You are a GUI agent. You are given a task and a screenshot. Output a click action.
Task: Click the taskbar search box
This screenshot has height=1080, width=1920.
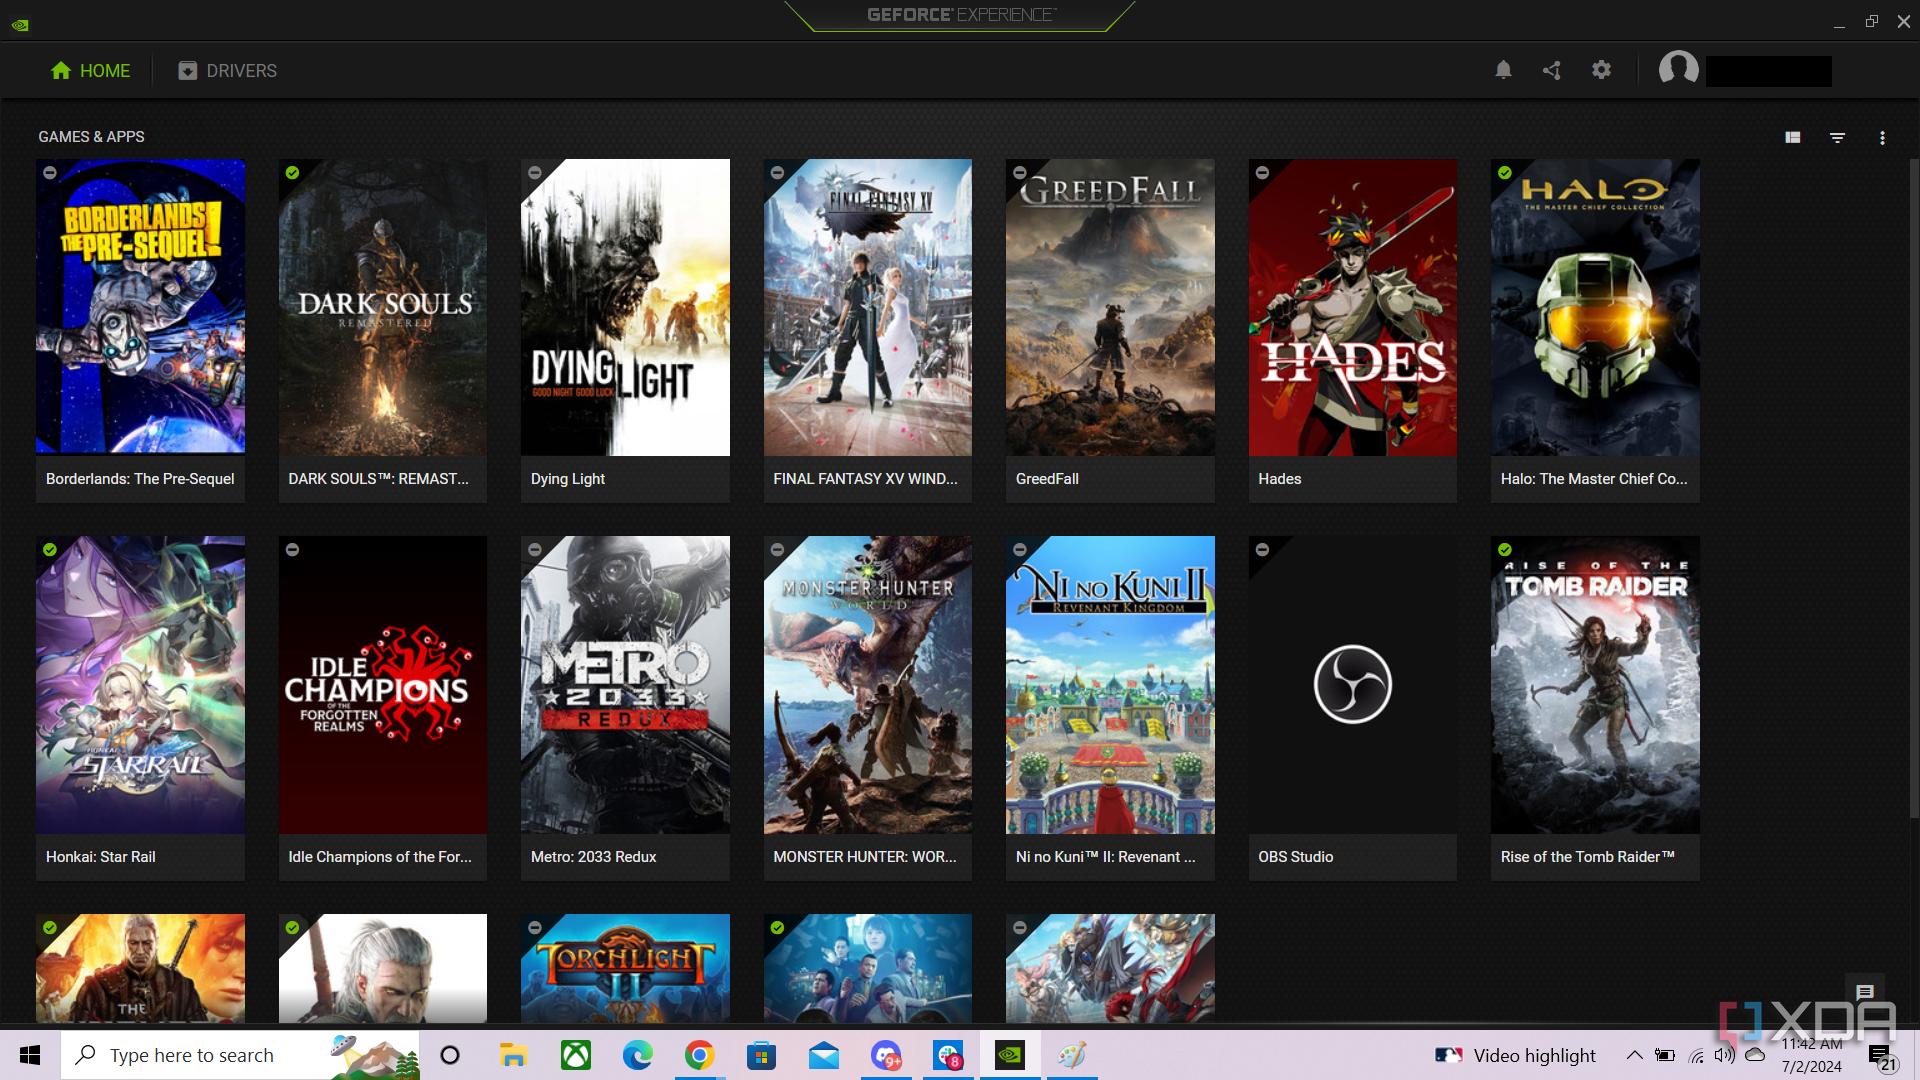pos(240,1055)
